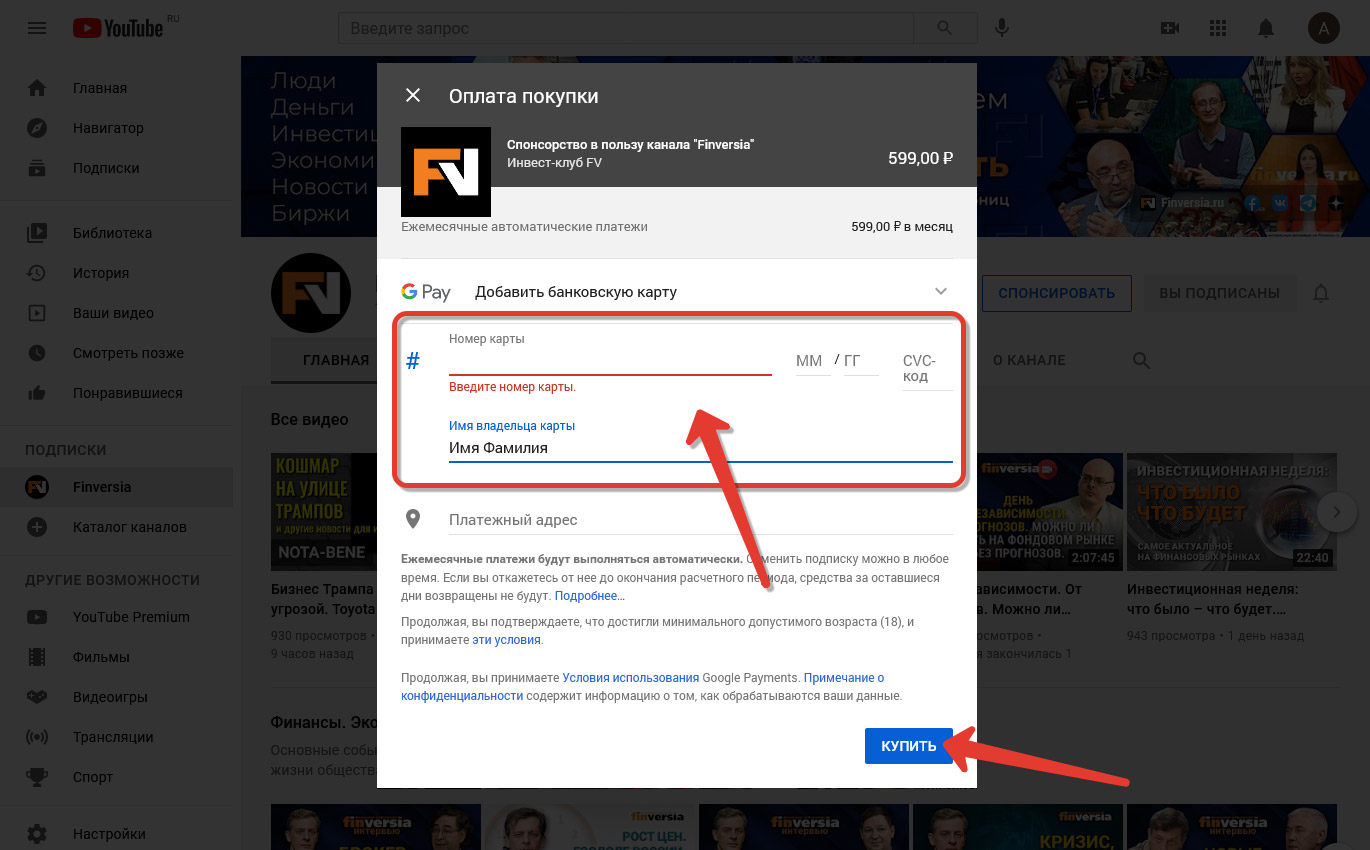Viewport: 1370px width, 850px height.
Task: Open the О канале tab
Action: point(1028,360)
